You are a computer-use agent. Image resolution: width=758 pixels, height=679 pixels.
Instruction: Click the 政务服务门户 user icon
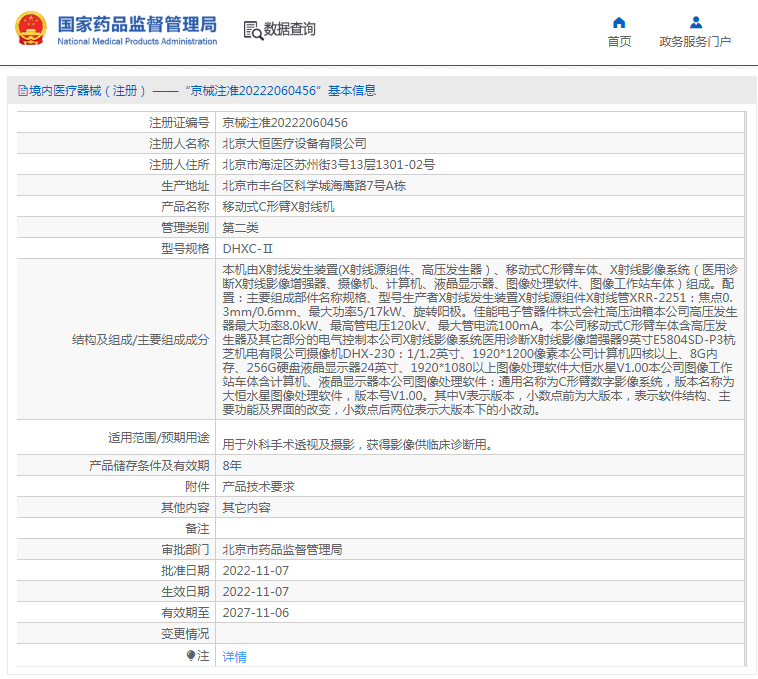point(696,23)
